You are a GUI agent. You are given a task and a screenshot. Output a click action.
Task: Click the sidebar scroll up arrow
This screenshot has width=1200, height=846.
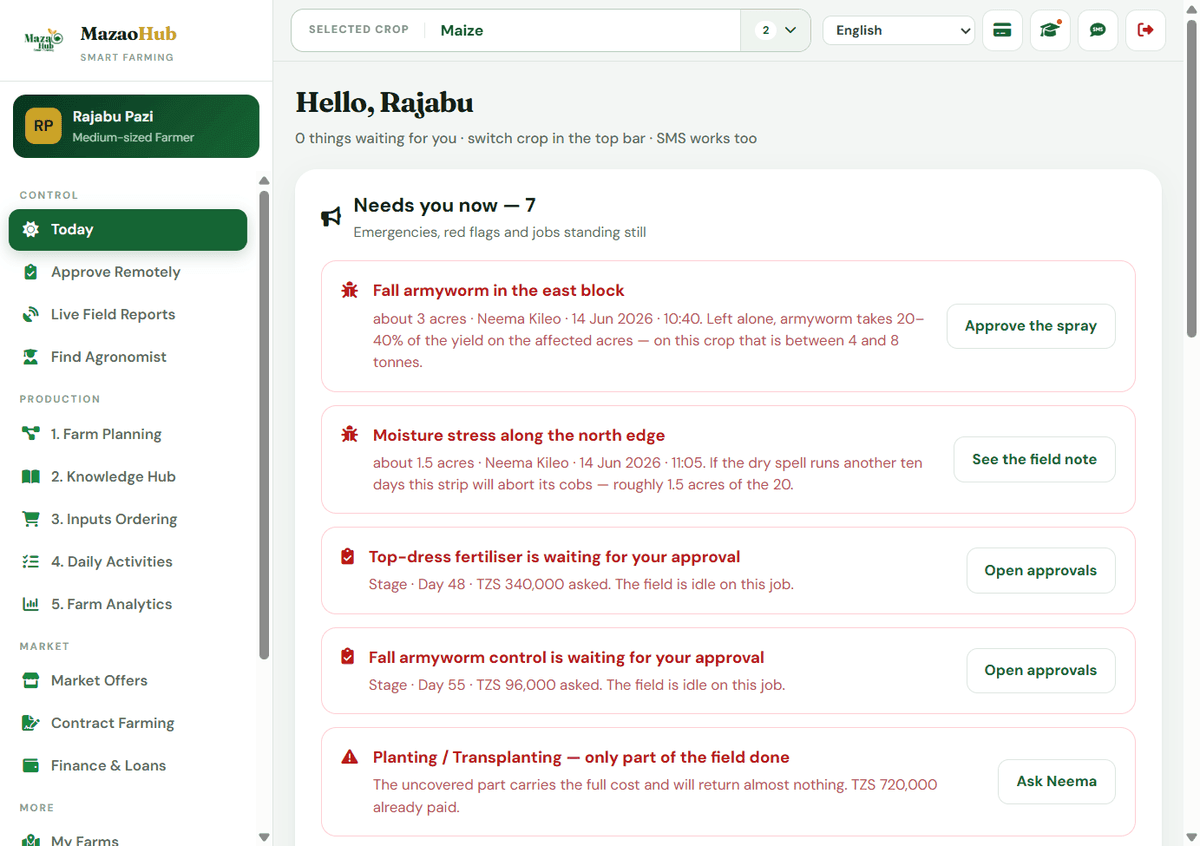(264, 181)
